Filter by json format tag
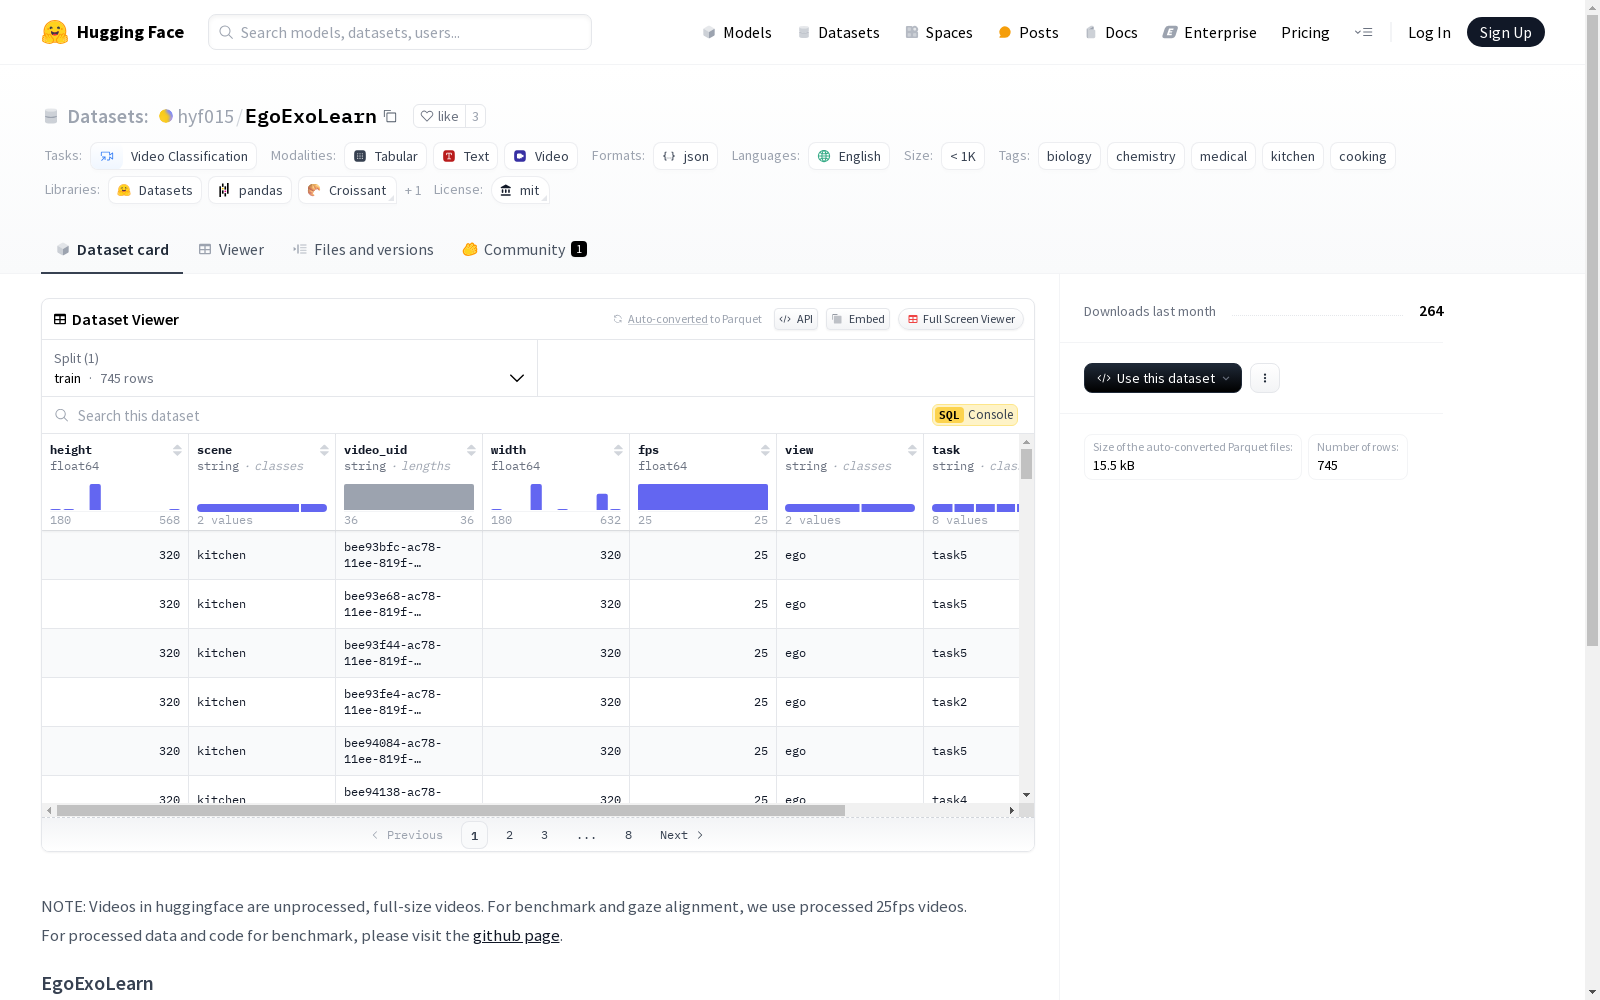The image size is (1600, 1000). 686,156
